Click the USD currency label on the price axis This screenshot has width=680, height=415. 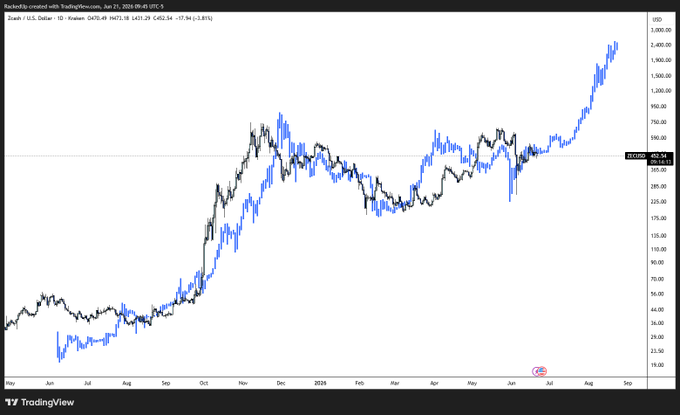tap(657, 20)
